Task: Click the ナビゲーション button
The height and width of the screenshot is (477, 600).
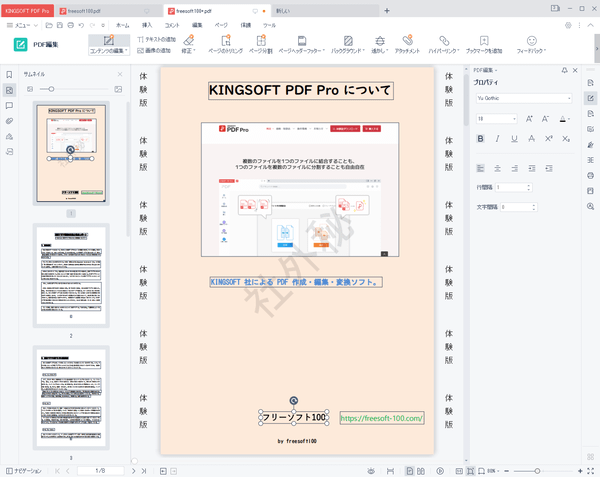Action: pyautogui.click(x=24, y=471)
